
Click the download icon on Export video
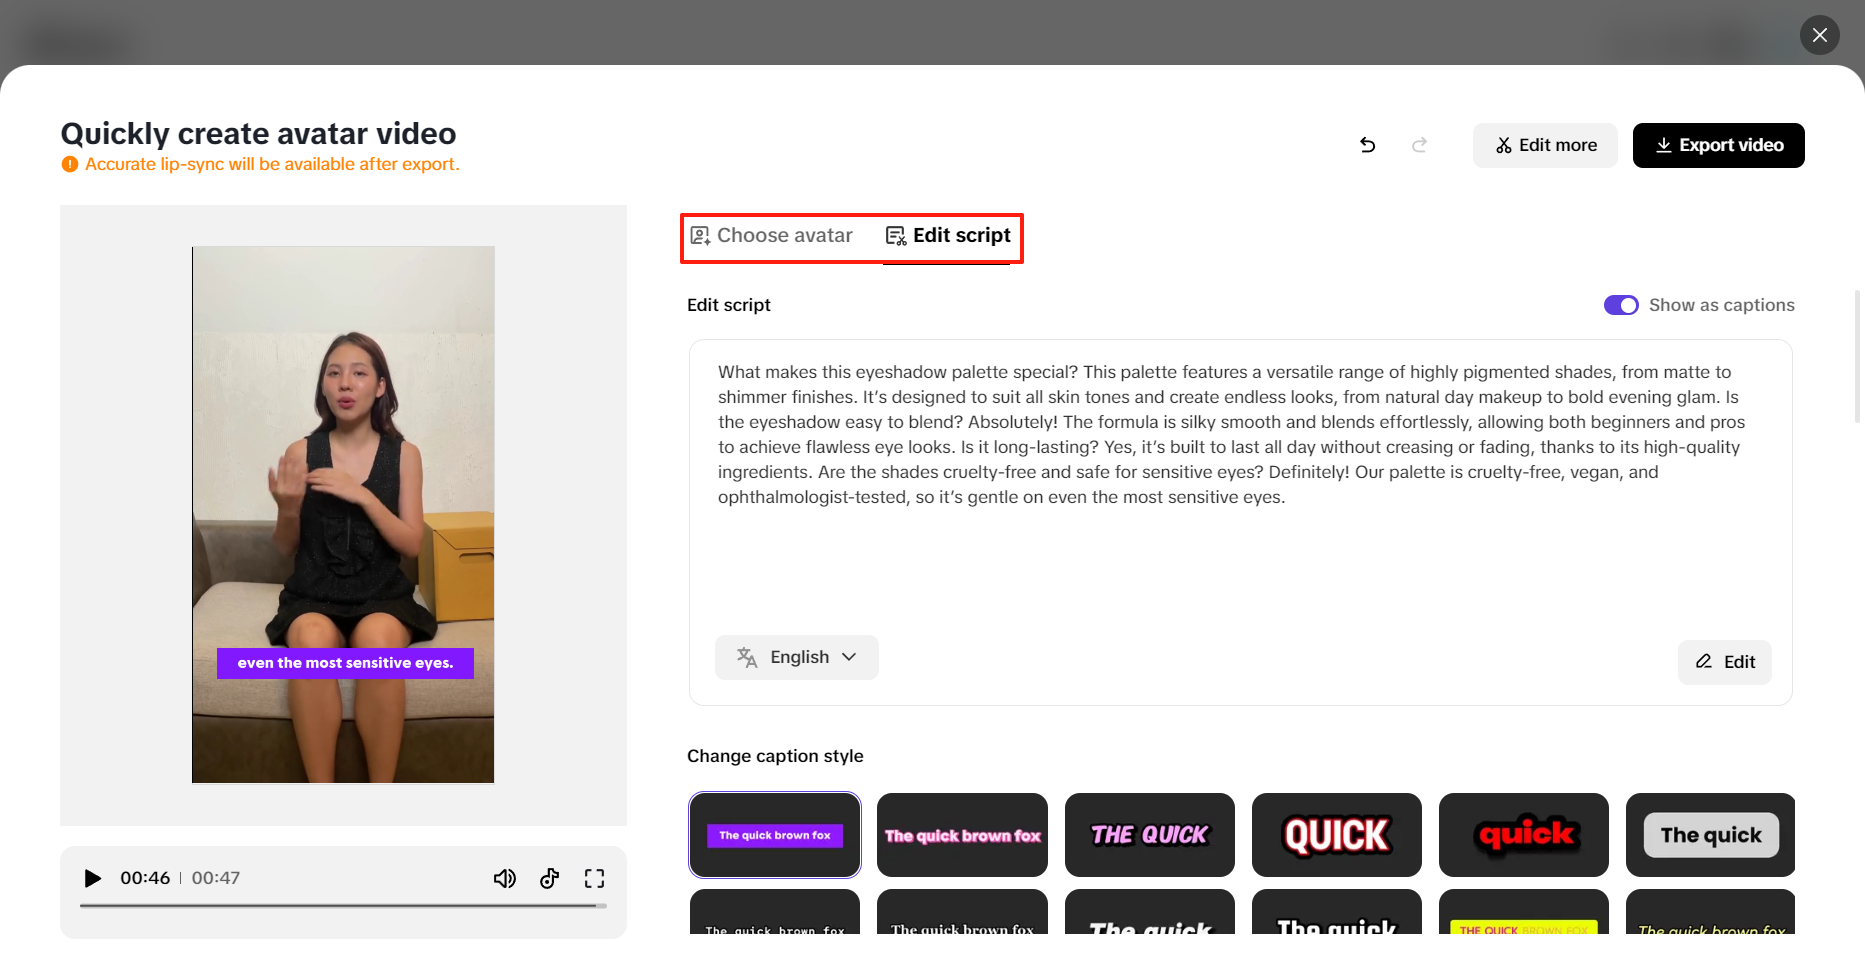coord(1664,145)
